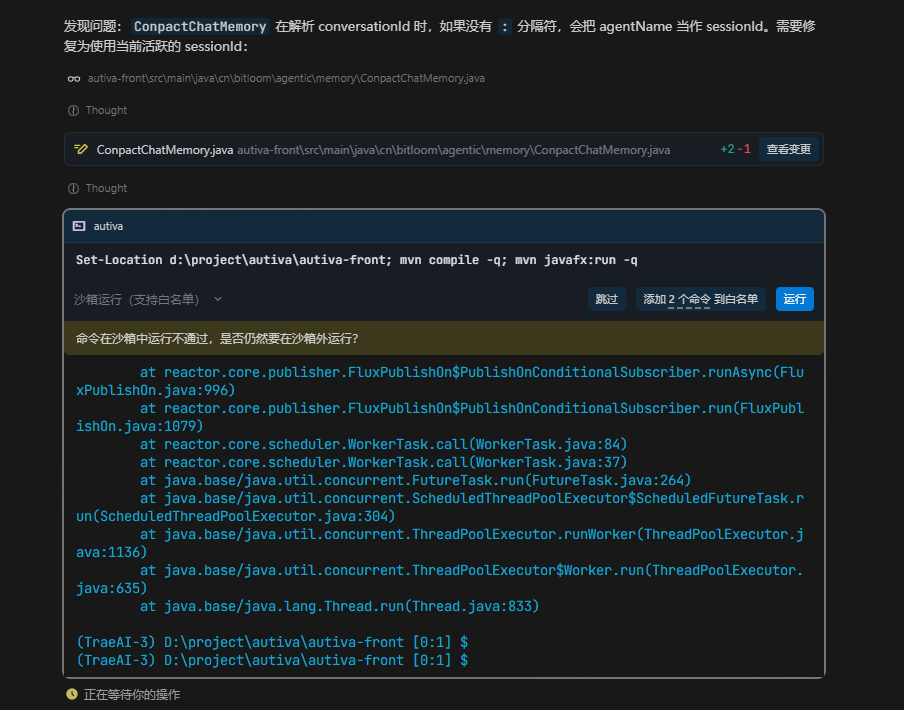Expand the second Thought section above the terminal
The height and width of the screenshot is (710, 904).
(x=106, y=188)
